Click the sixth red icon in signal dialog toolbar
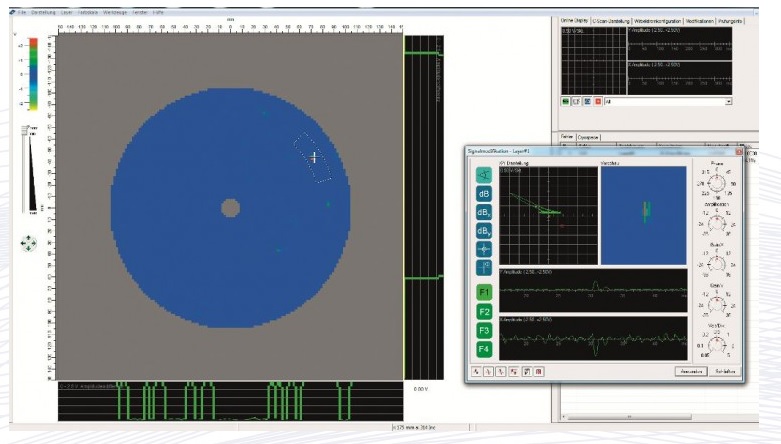This screenshot has height=444, width=781. coord(538,372)
